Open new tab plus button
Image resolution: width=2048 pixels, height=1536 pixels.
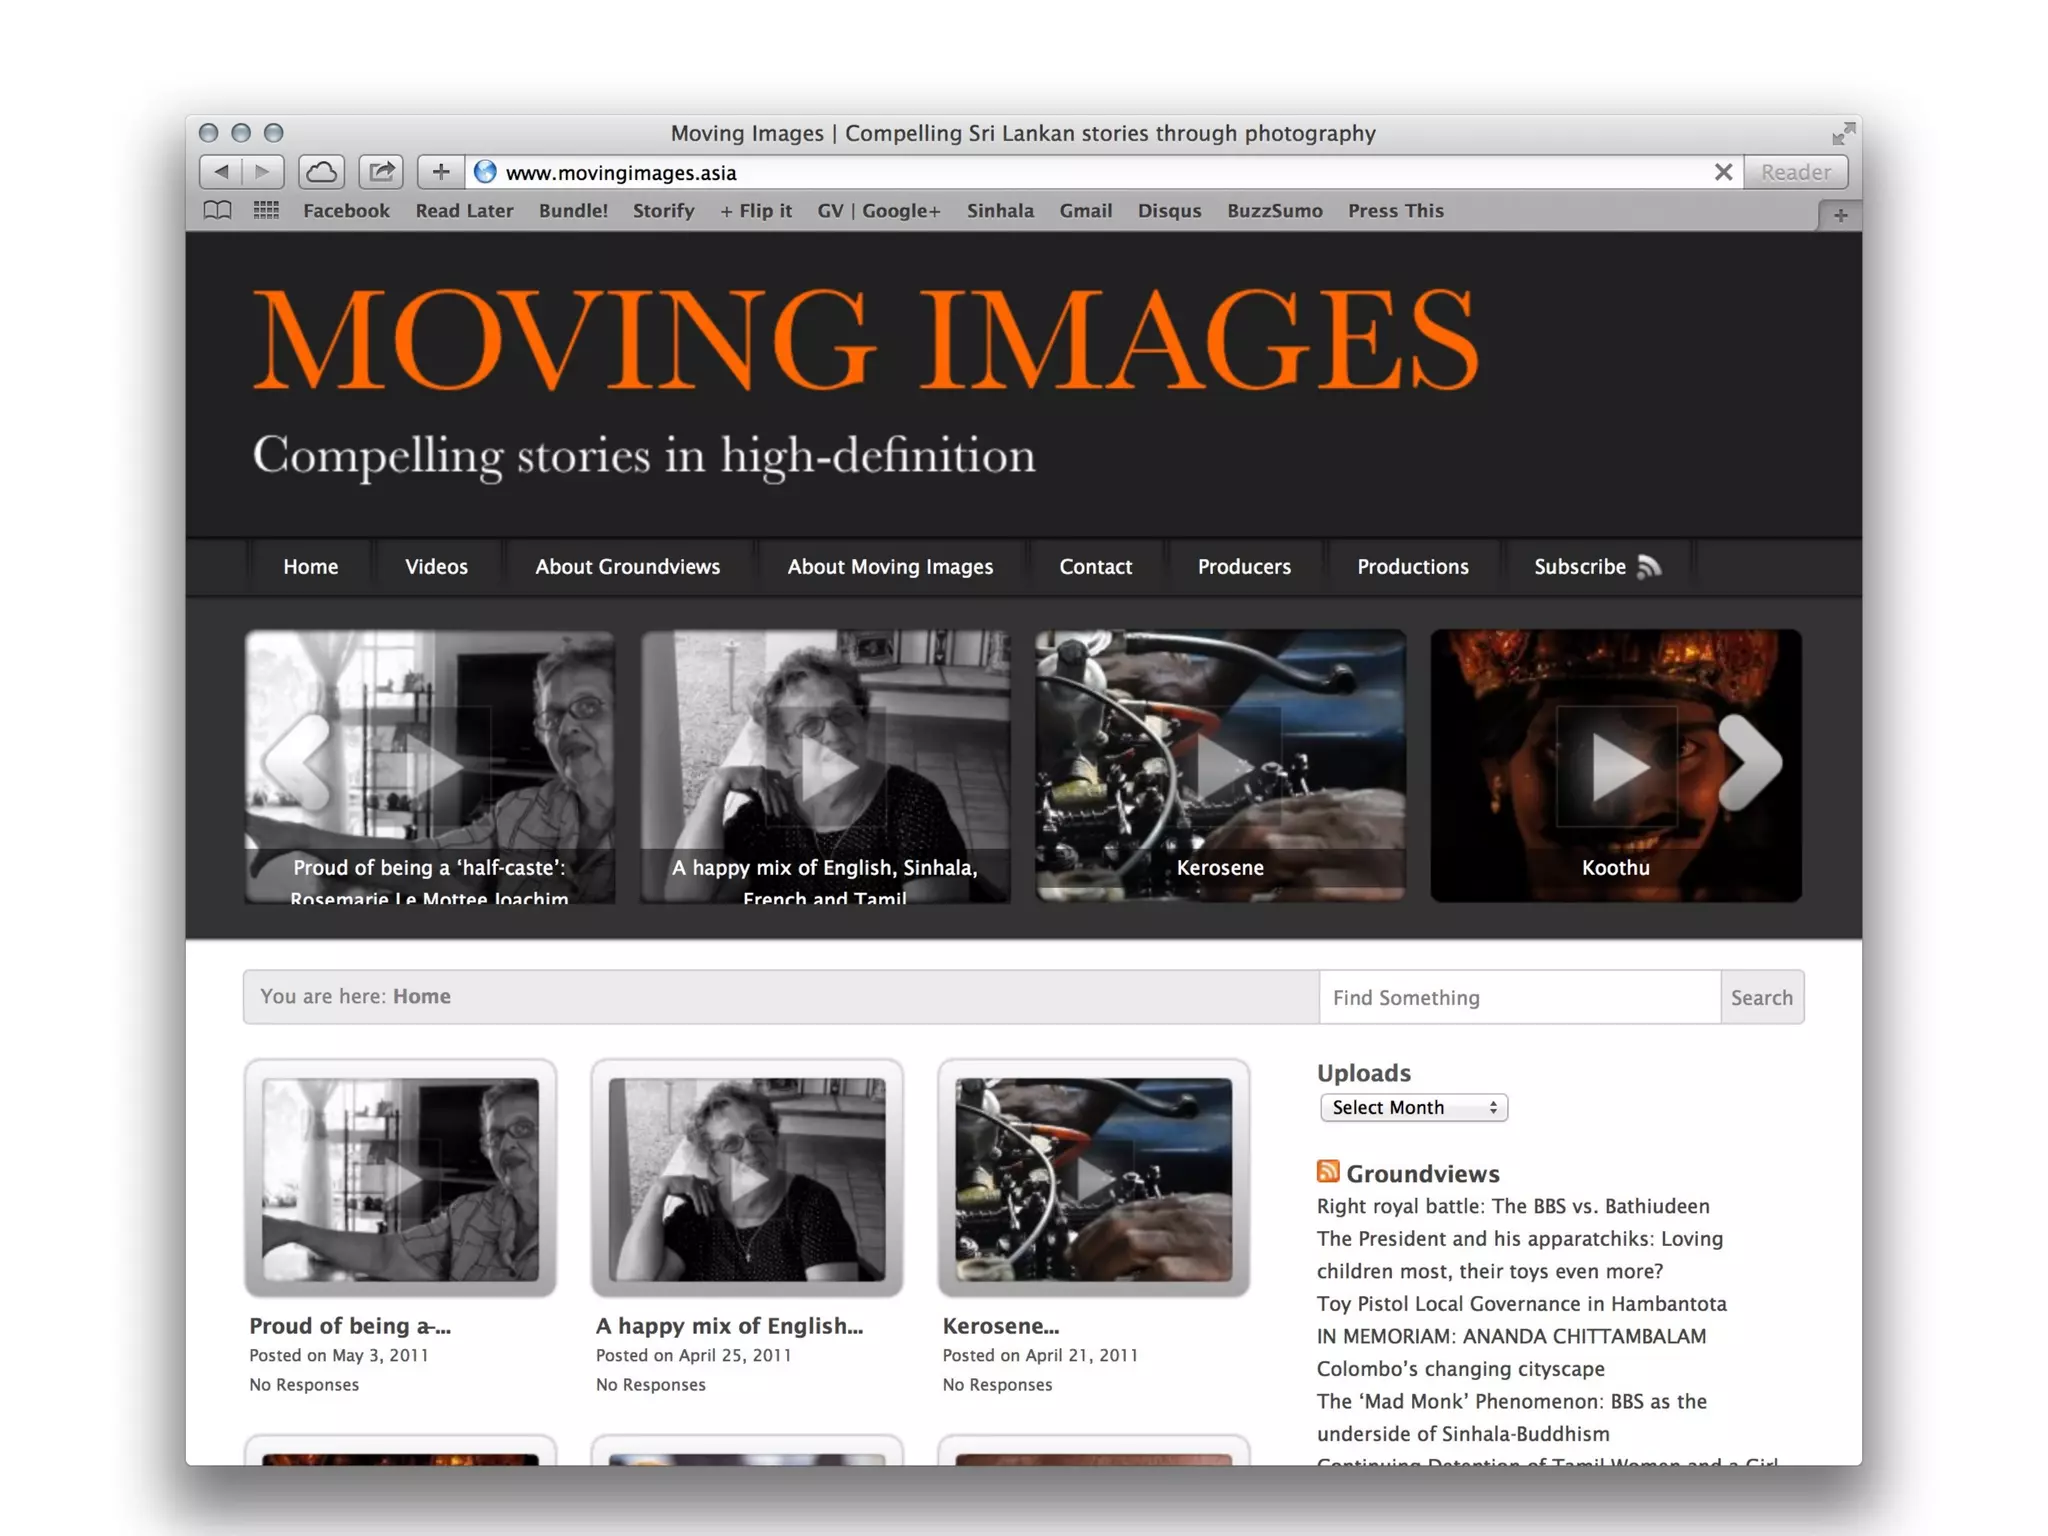(1840, 215)
